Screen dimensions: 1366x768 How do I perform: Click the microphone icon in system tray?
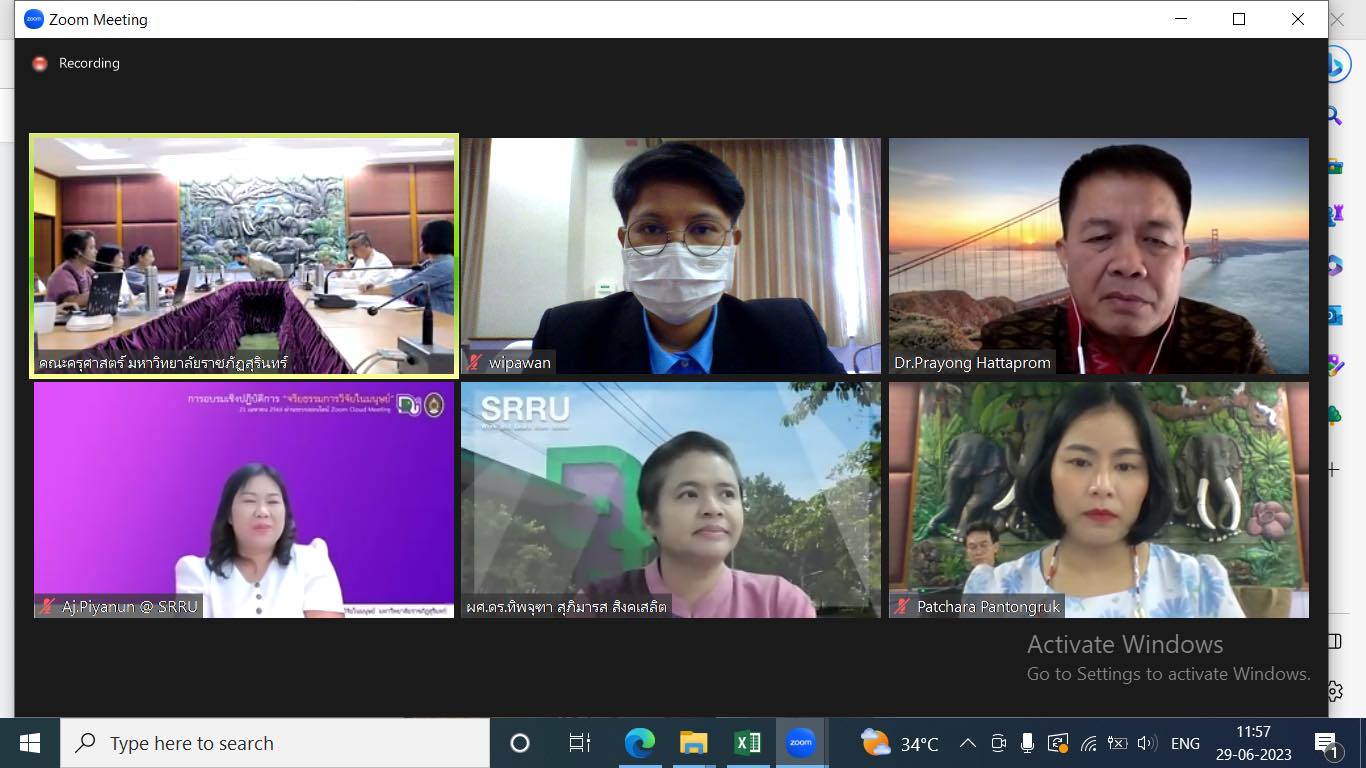coord(1027,743)
